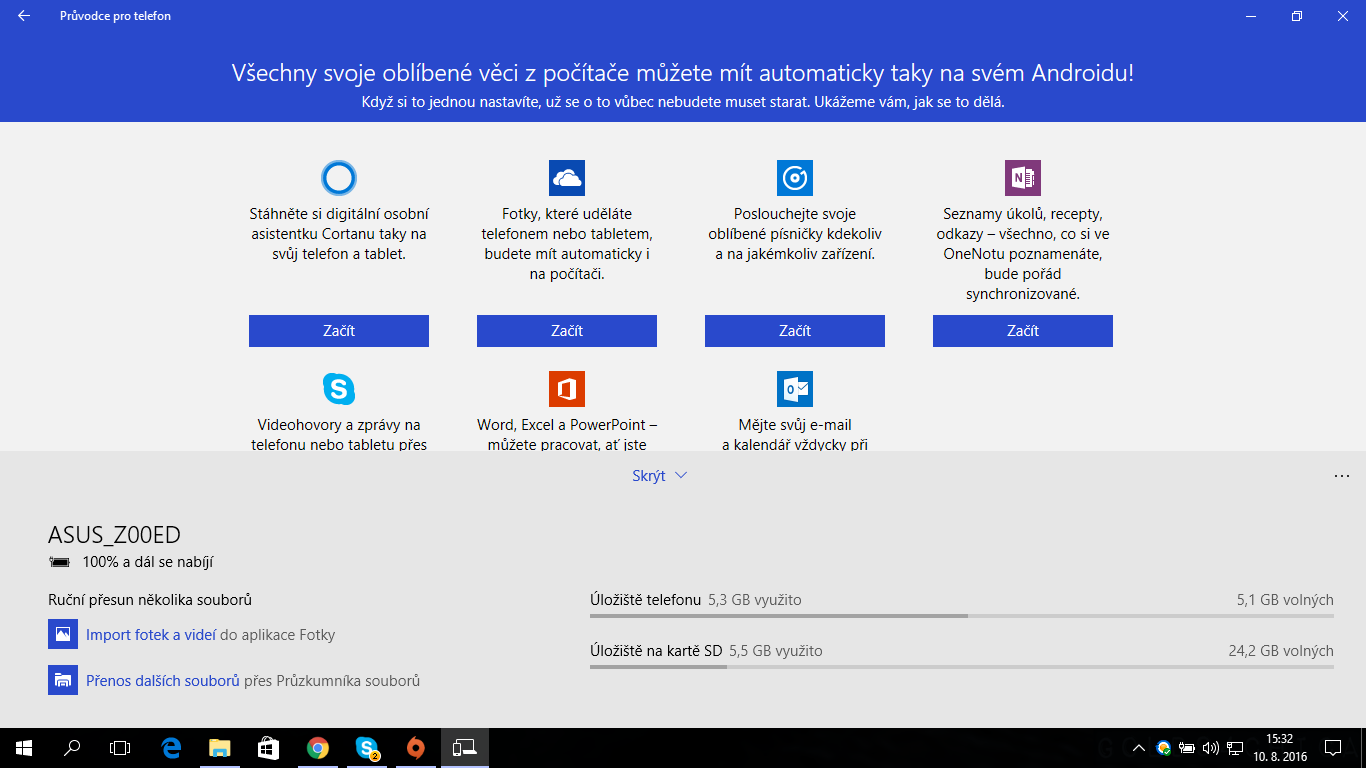Click the Úložiště na kartě SD bar
This screenshot has height=768, width=1366.
961,666
